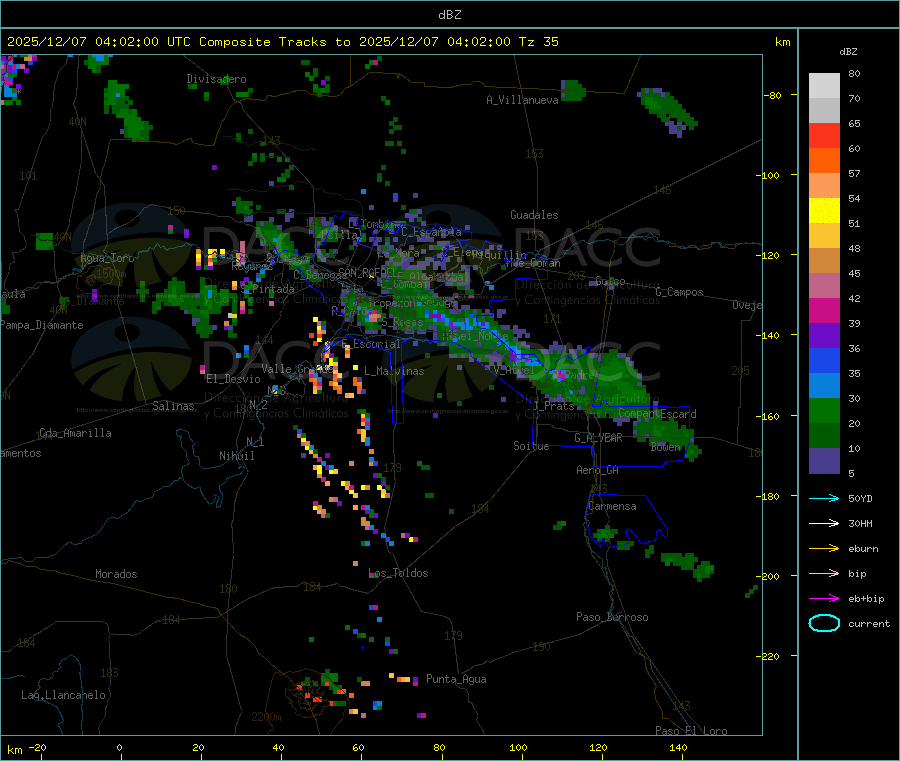
Task: Click the 'Aero_GA' map label
Action: tap(598, 470)
